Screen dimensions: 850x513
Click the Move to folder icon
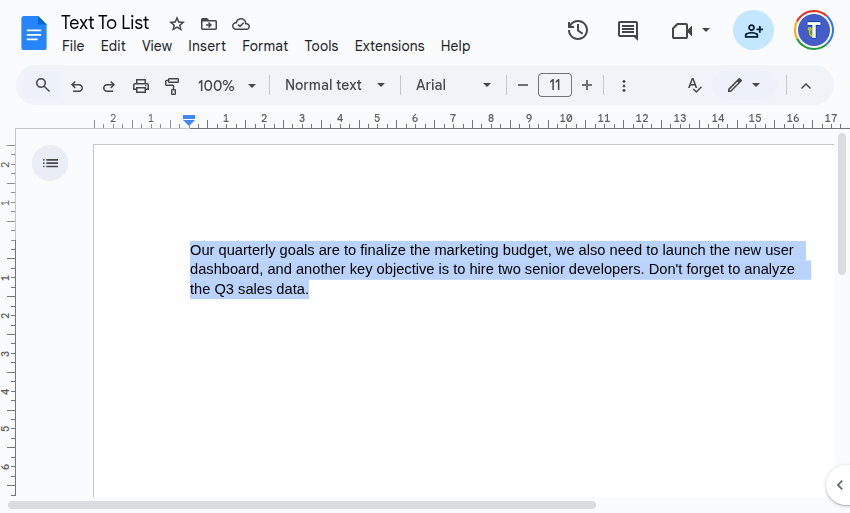click(209, 24)
